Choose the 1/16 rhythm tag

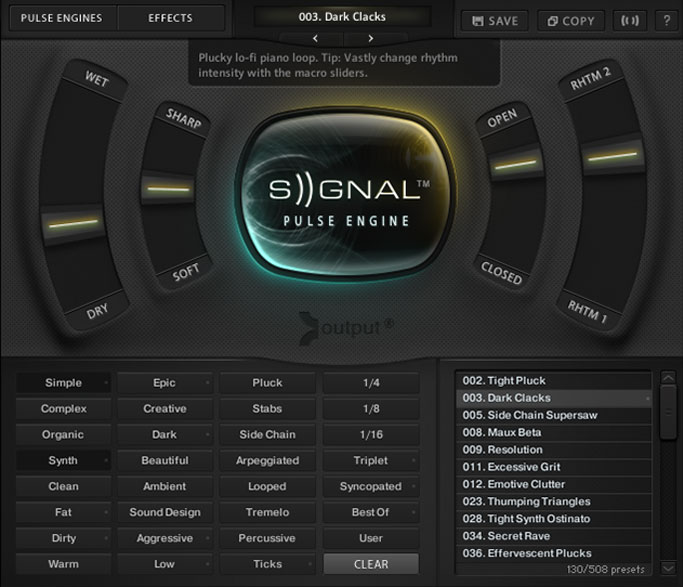371,435
